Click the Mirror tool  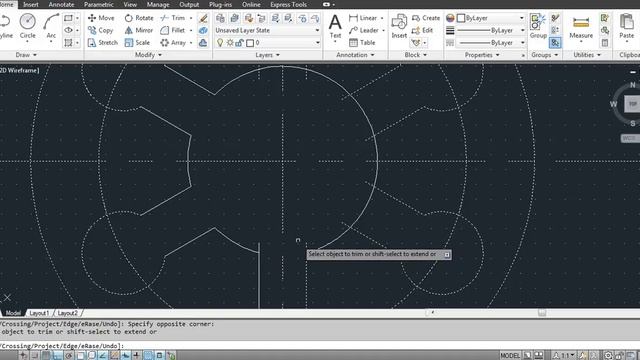[x=139, y=30]
